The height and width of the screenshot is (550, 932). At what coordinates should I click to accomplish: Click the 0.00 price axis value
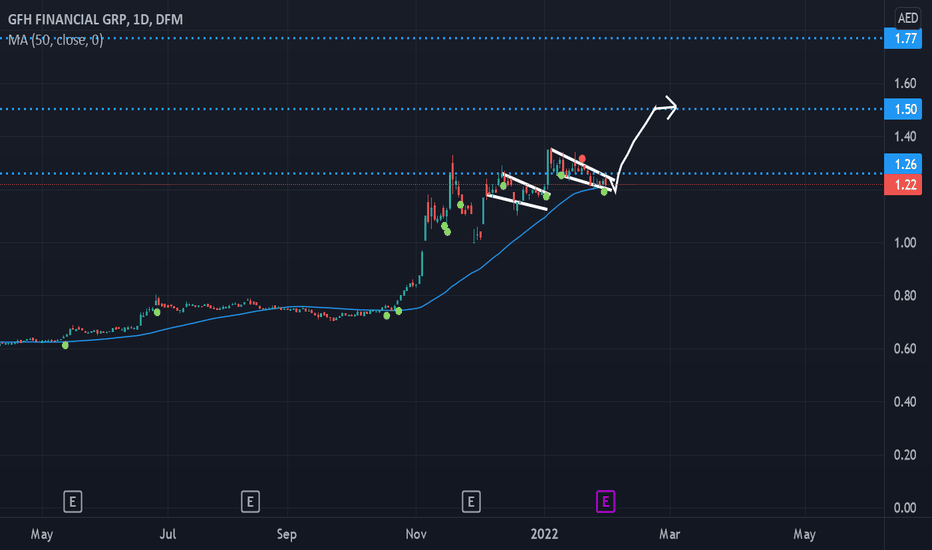tap(905, 507)
